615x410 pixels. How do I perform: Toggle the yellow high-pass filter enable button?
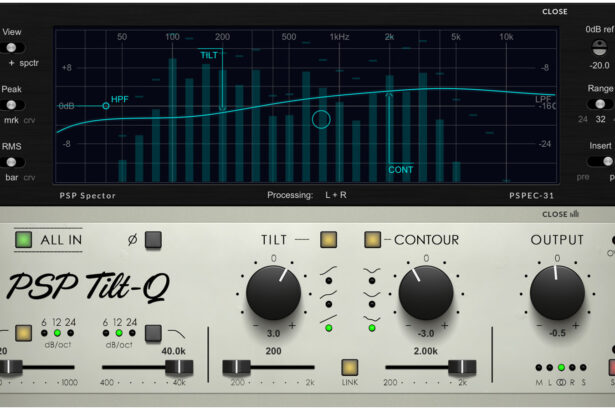[x=24, y=333]
